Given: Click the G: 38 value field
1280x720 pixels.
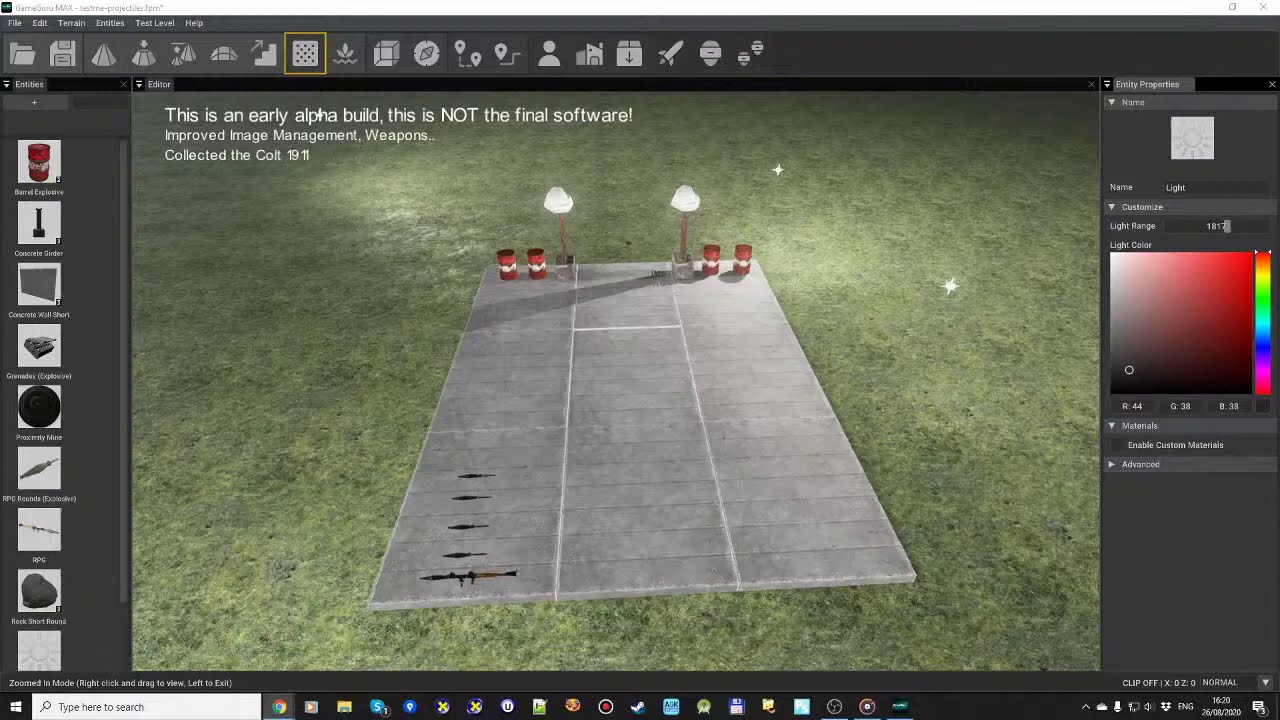Looking at the screenshot, I should [x=1180, y=406].
